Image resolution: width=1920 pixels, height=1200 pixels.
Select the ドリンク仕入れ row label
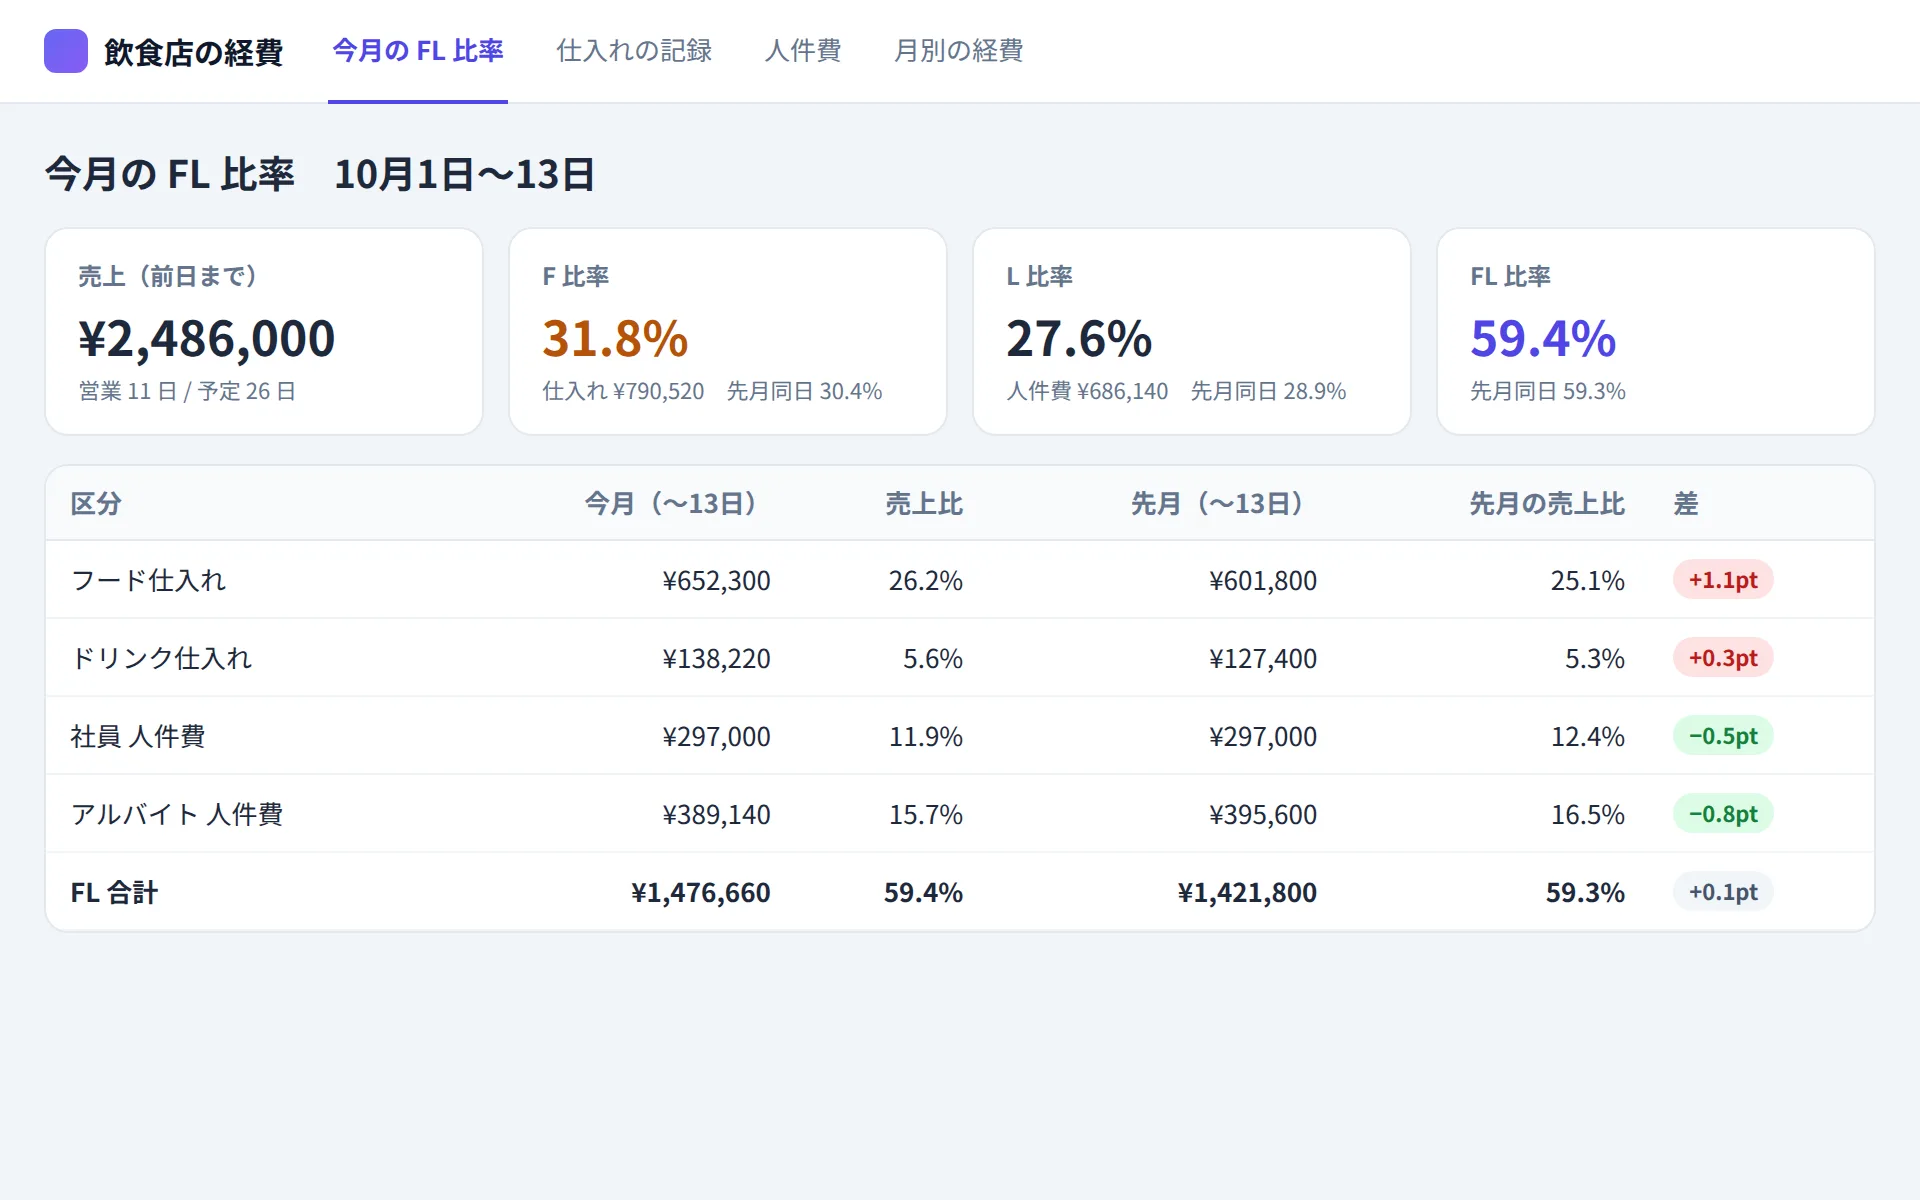tap(161, 658)
